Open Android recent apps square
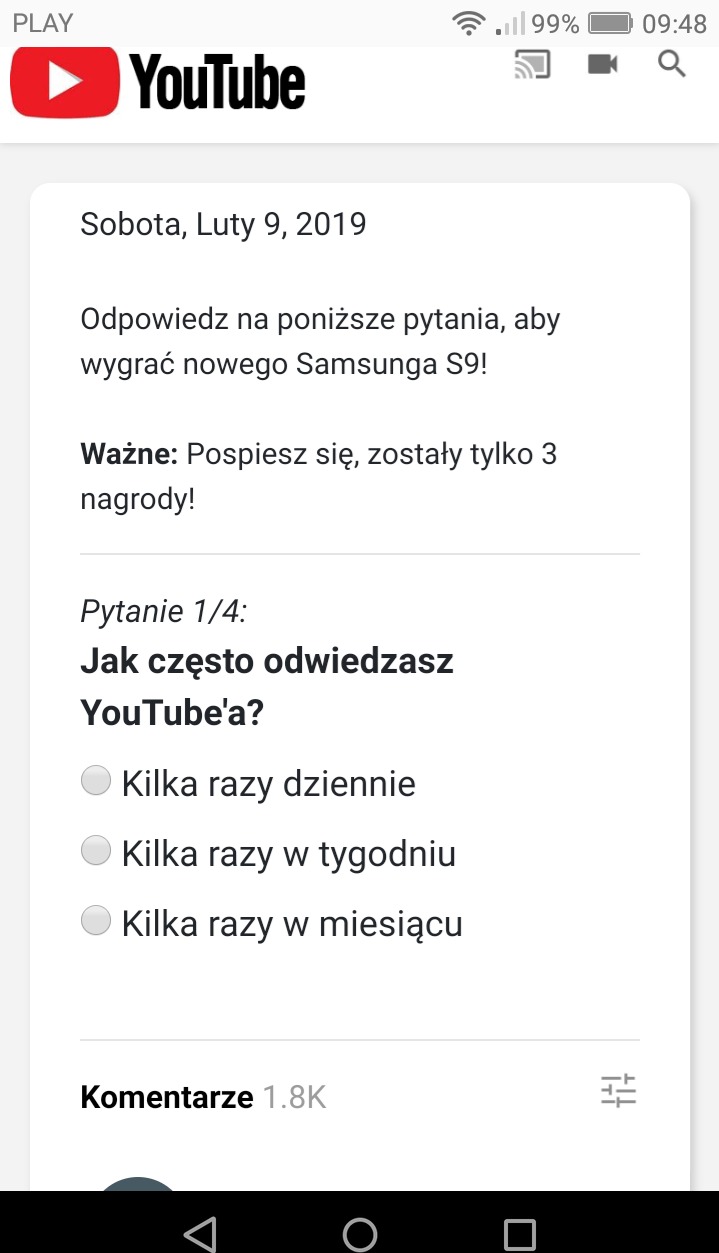The width and height of the screenshot is (719, 1253). (x=519, y=1234)
